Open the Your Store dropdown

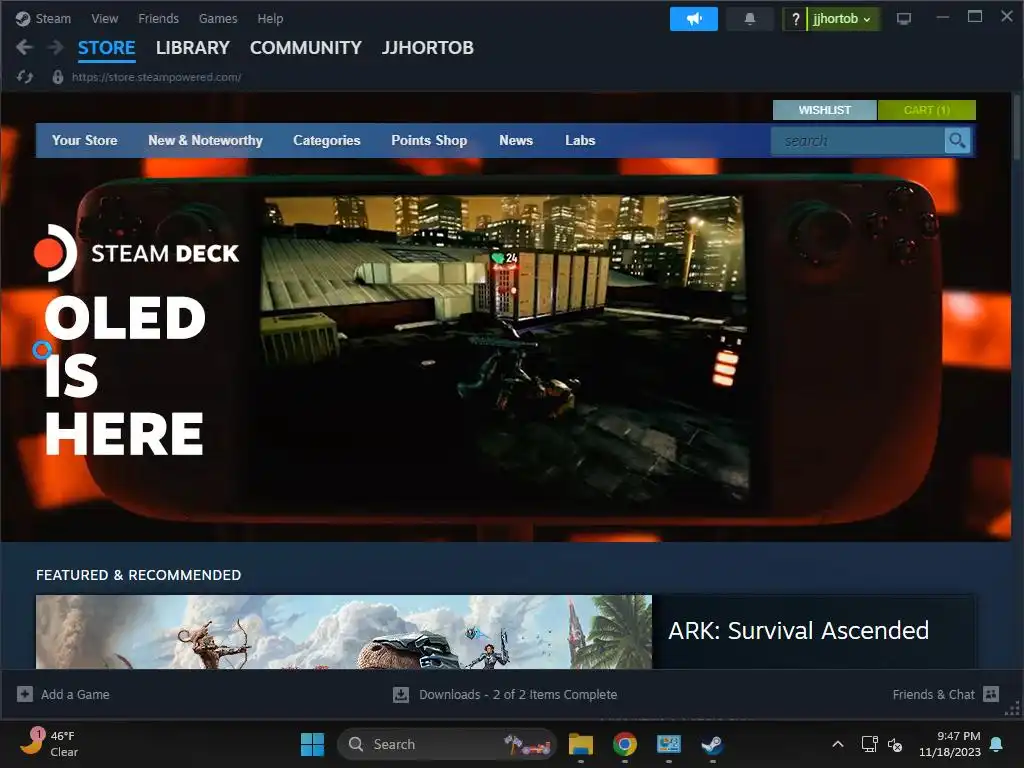[x=85, y=140]
